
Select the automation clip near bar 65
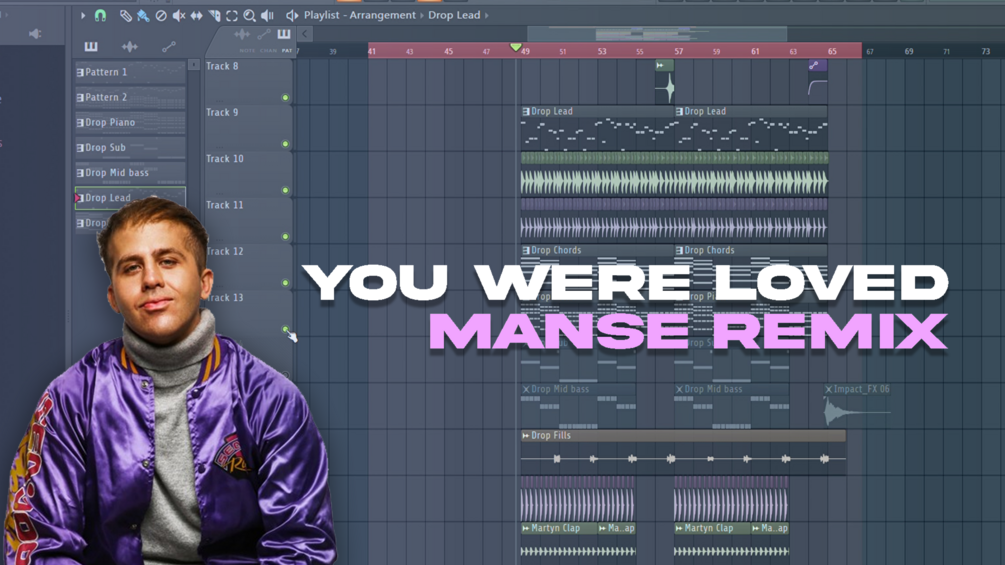pyautogui.click(x=817, y=81)
